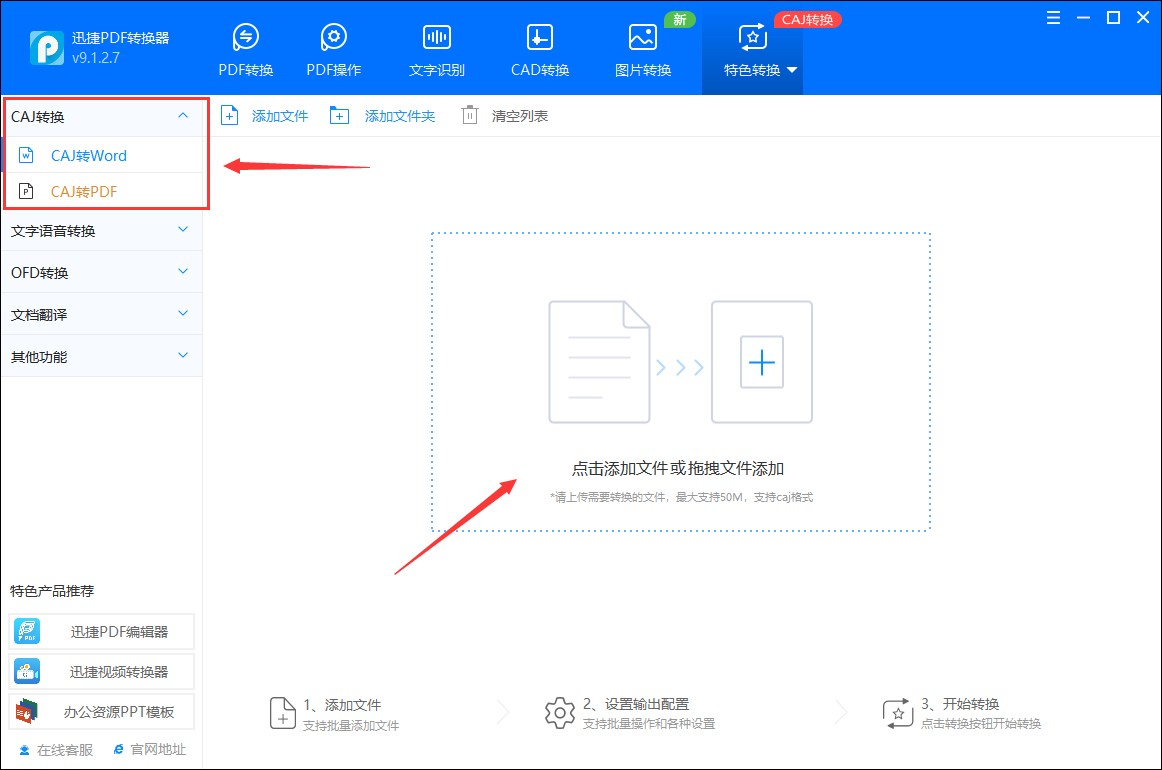The width and height of the screenshot is (1162, 770).
Task: Click the step 2 设置输出配置 gear icon
Action: coord(560,713)
